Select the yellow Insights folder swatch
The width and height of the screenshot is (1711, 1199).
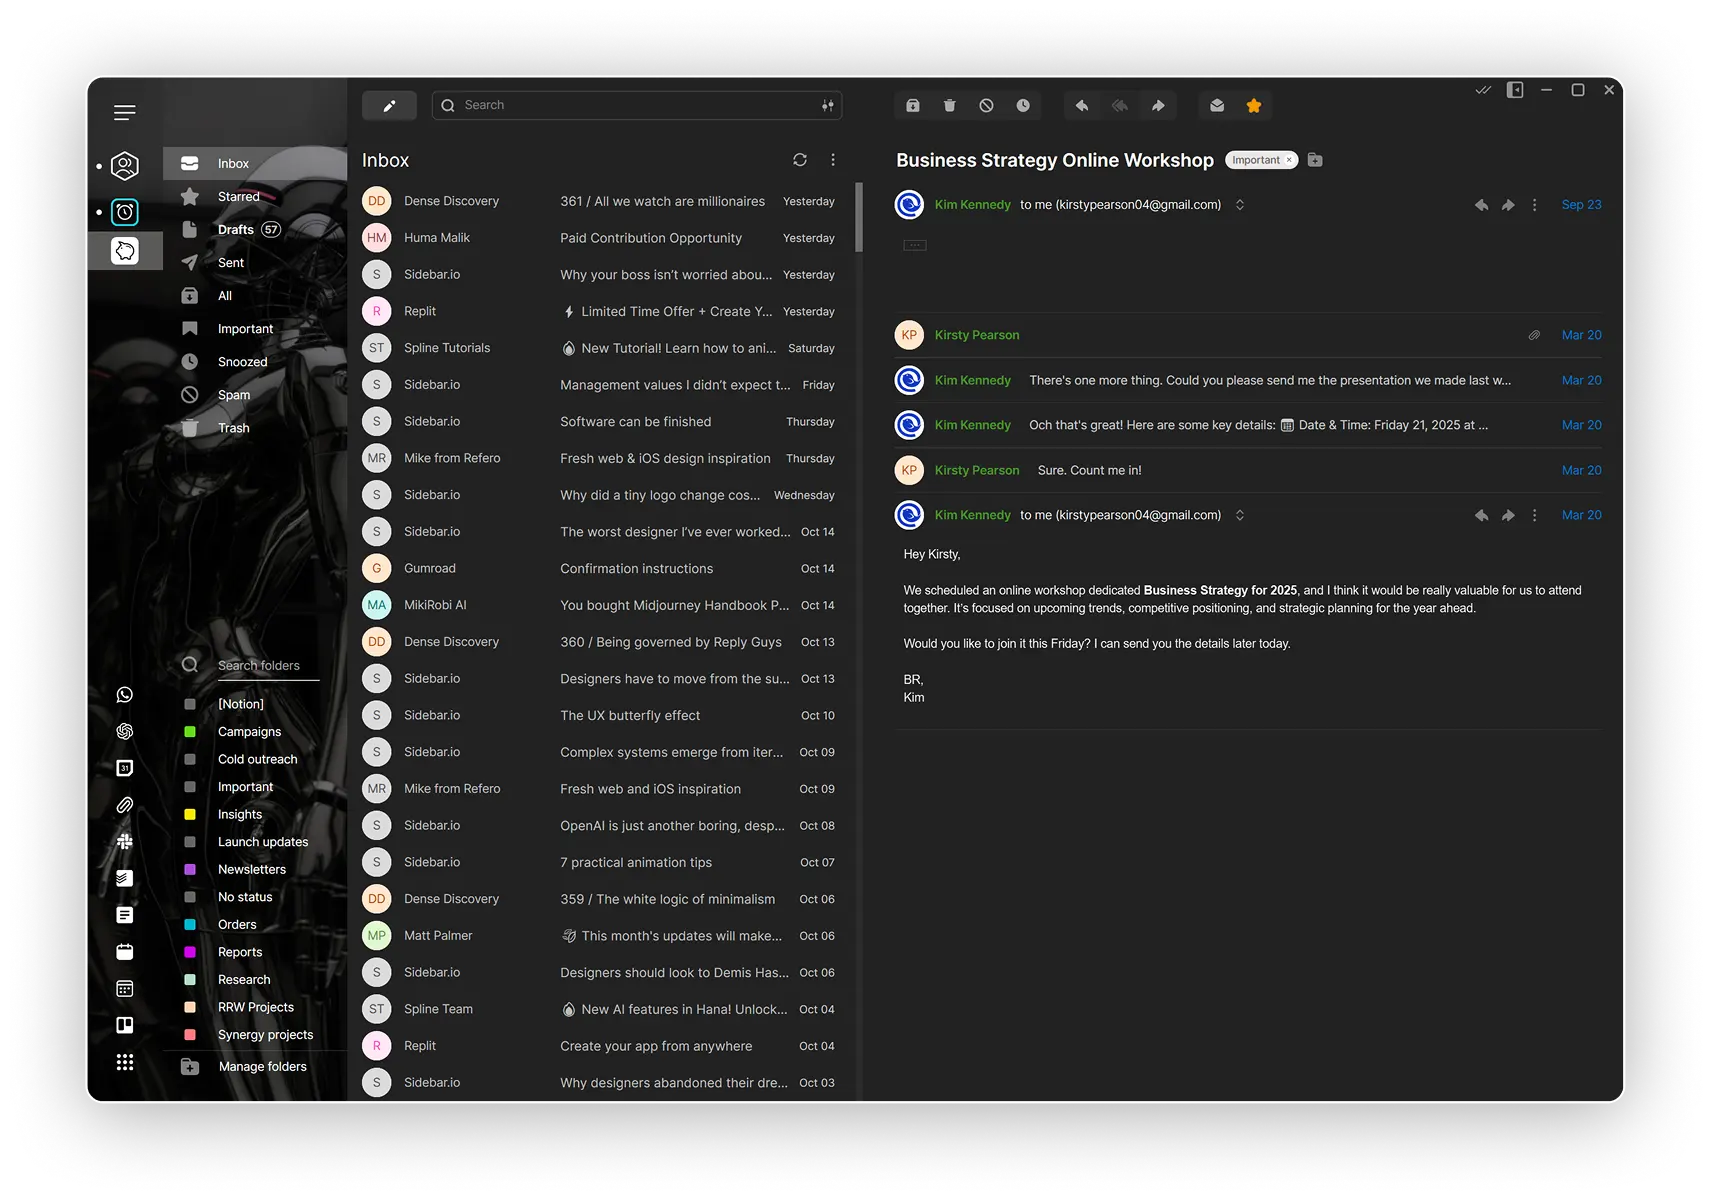click(x=190, y=815)
